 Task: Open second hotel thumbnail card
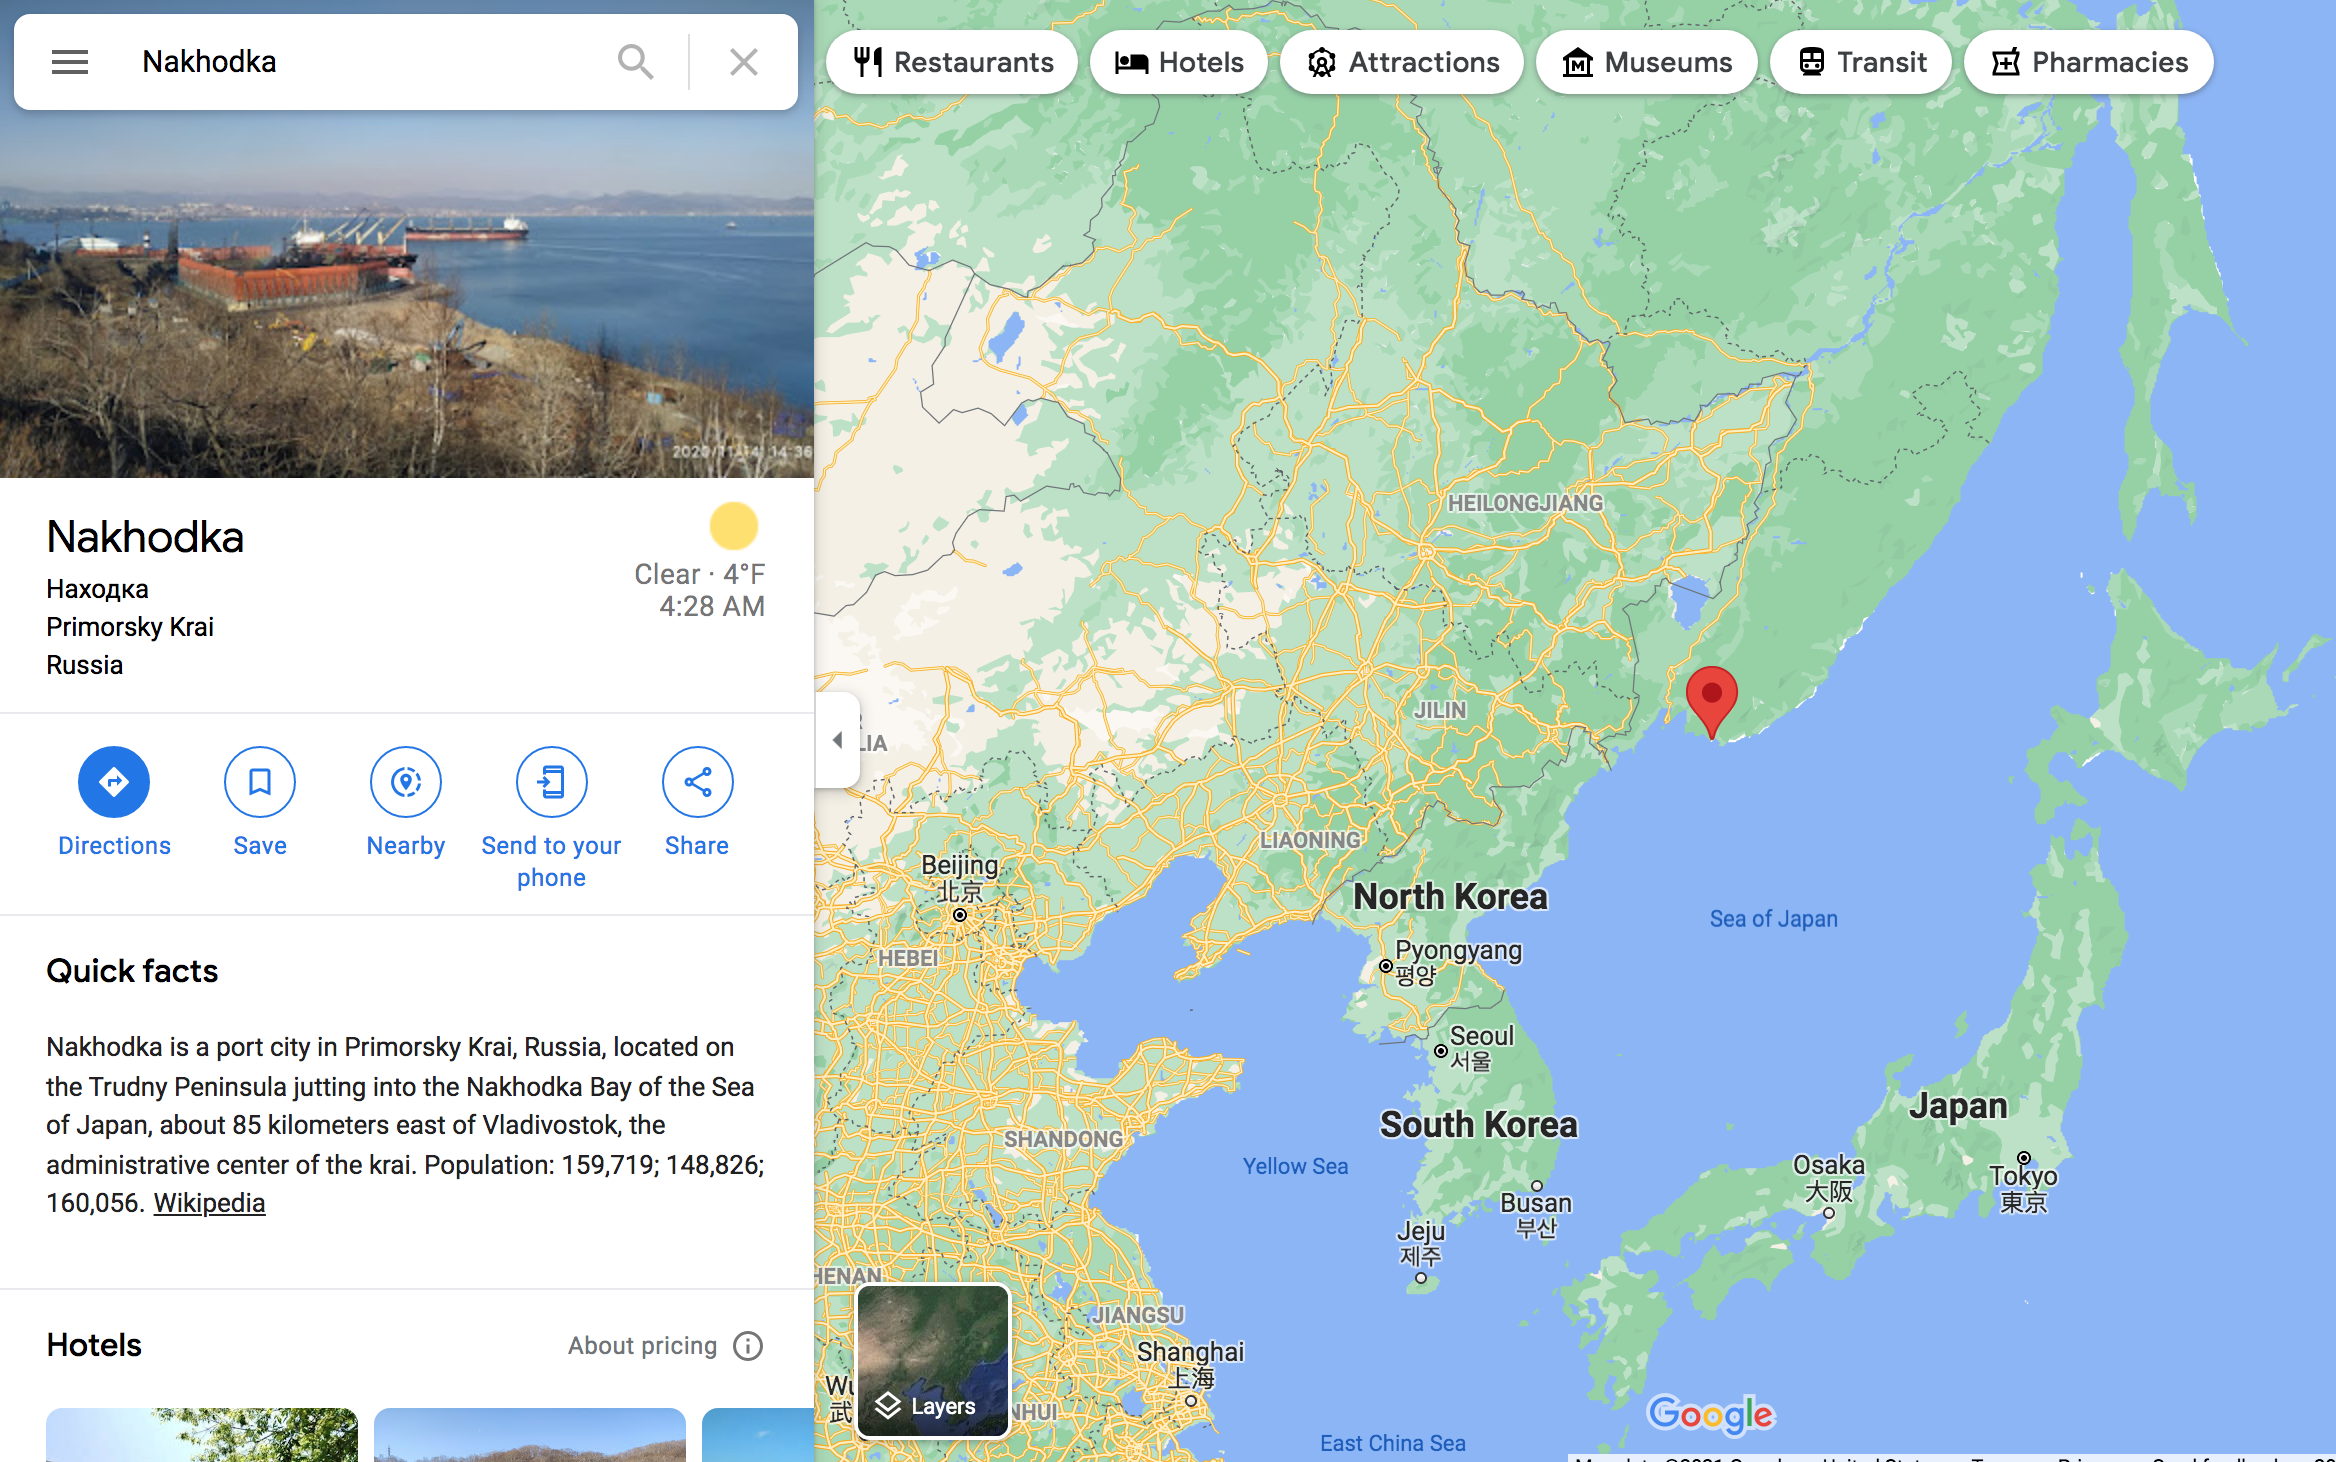pyautogui.click(x=530, y=1435)
